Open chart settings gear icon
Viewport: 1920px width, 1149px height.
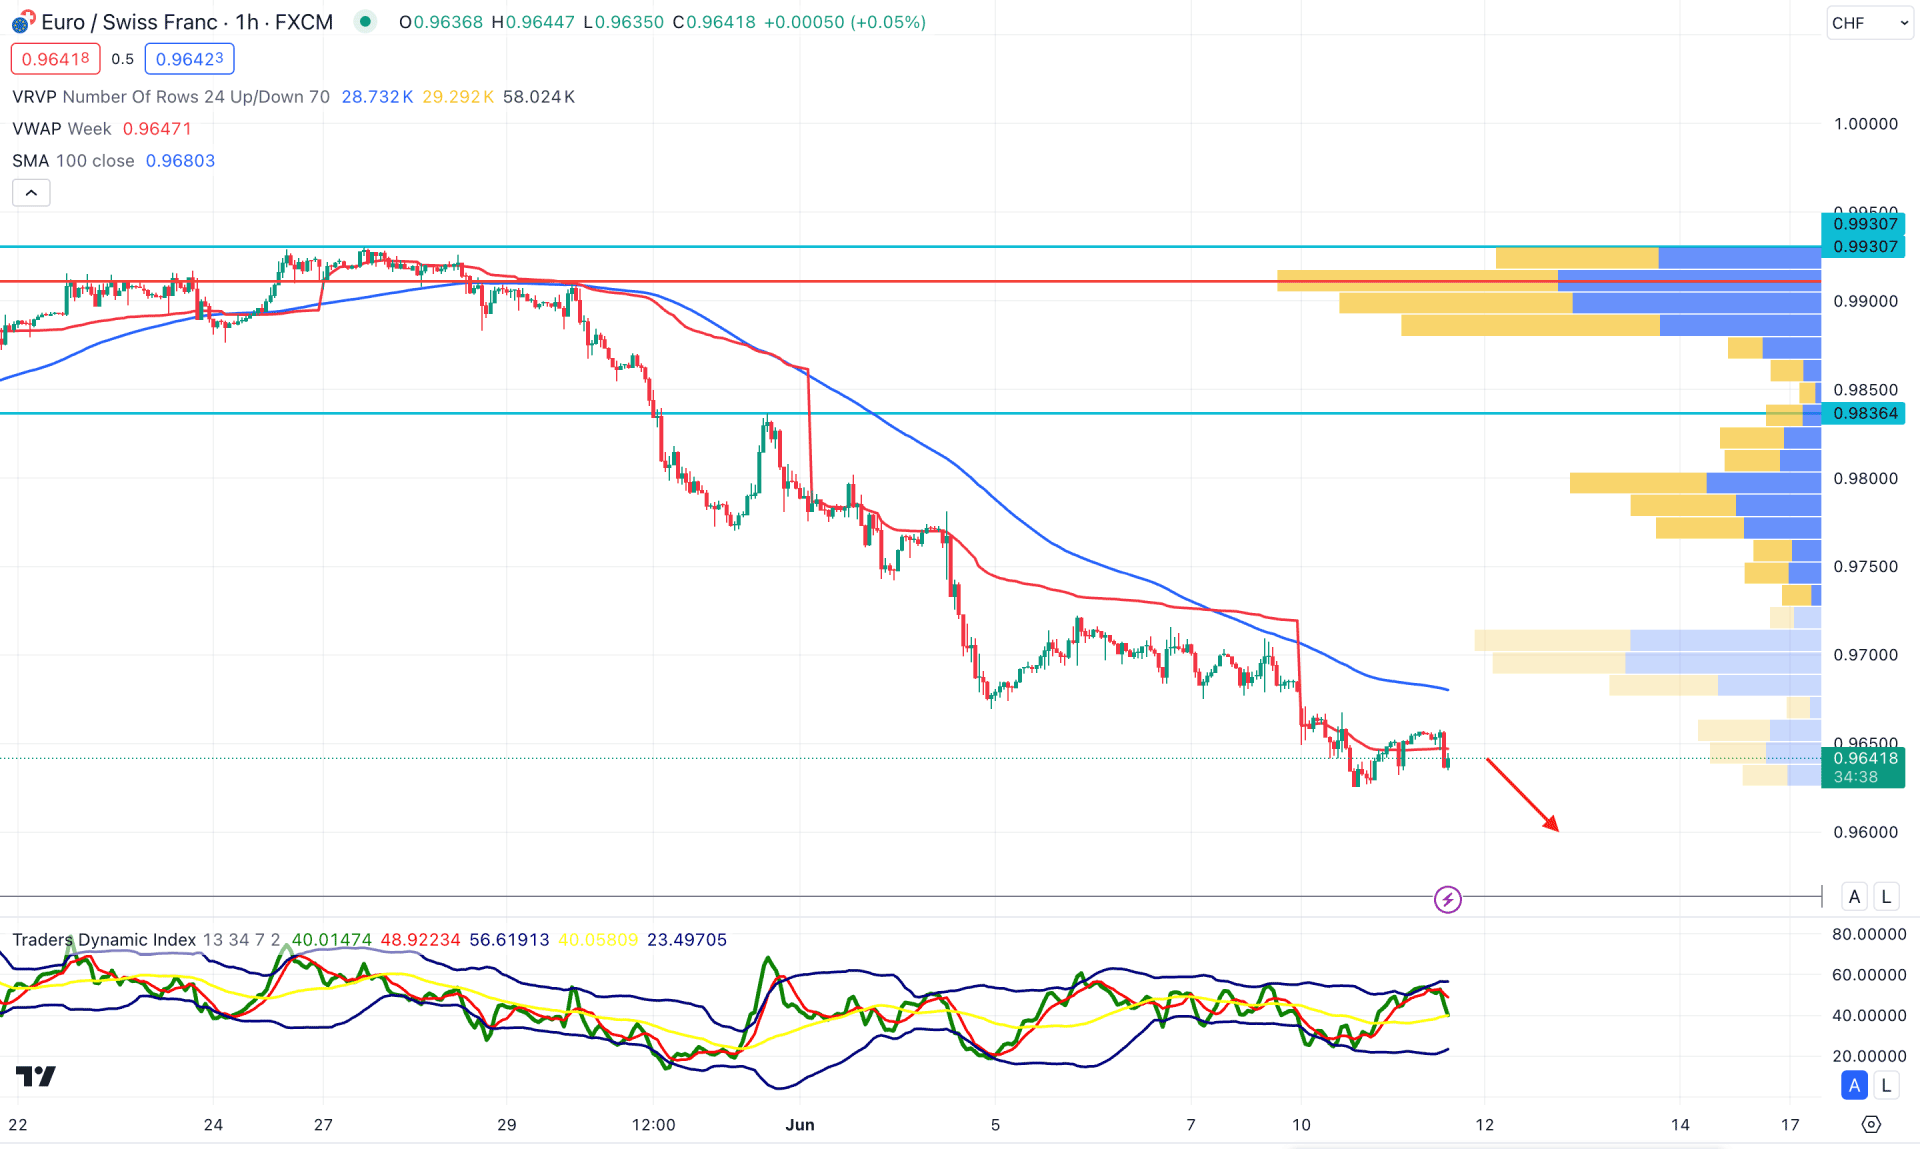[x=1871, y=1125]
